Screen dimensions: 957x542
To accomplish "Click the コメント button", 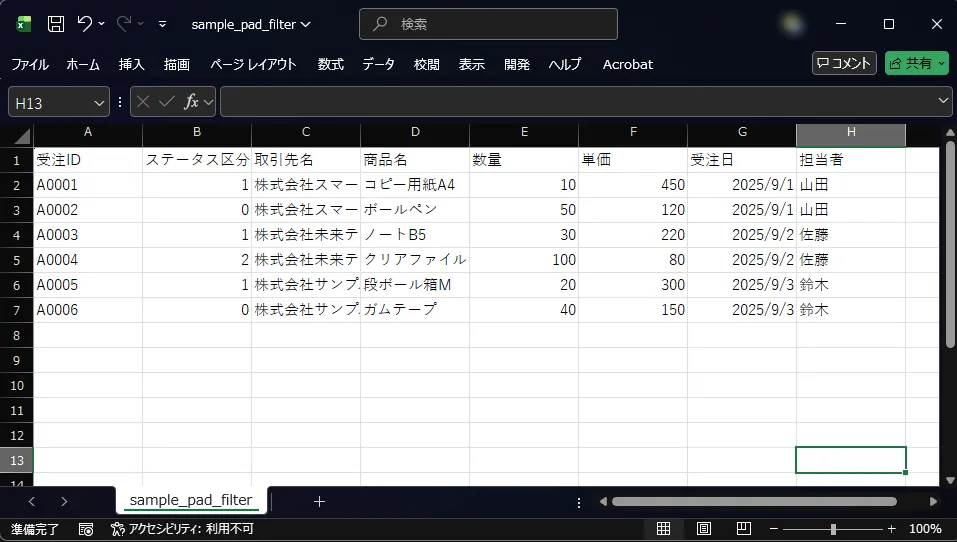I will (844, 63).
